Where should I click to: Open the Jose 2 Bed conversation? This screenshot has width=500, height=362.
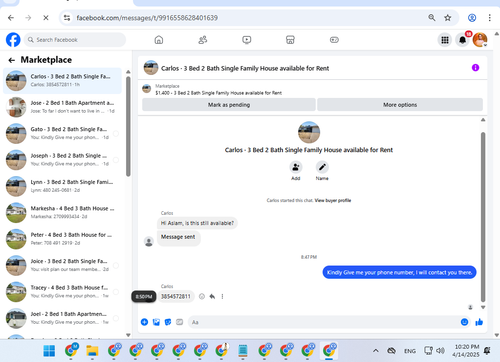(62, 107)
